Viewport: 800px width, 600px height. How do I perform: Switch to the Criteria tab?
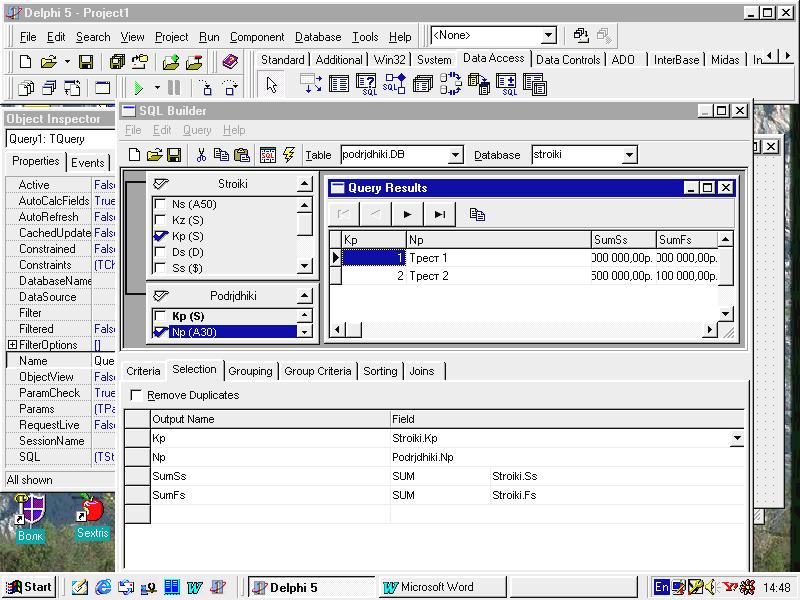coord(143,371)
